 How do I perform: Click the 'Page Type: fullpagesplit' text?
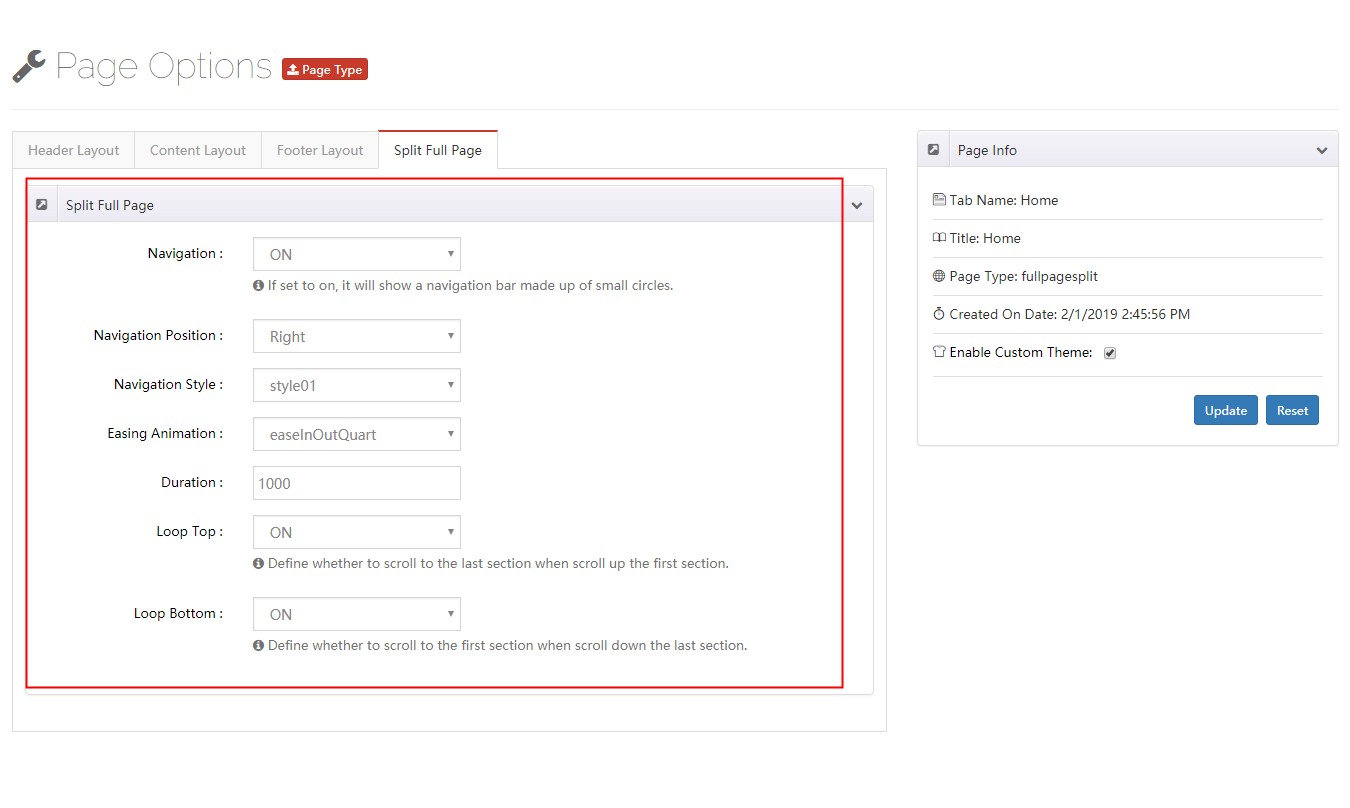tap(1024, 276)
